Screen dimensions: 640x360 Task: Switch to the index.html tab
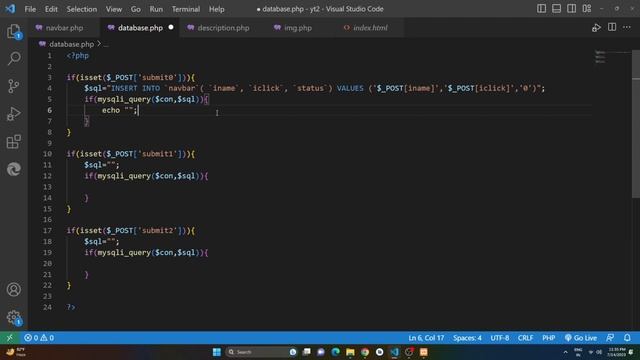pyautogui.click(x=370, y=28)
